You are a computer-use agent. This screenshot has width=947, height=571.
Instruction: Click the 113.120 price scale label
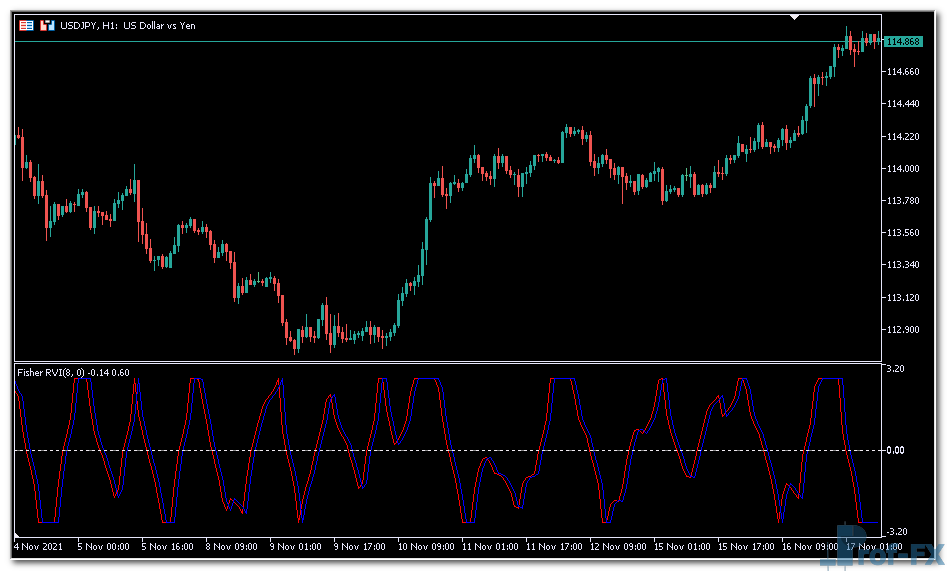coord(903,298)
